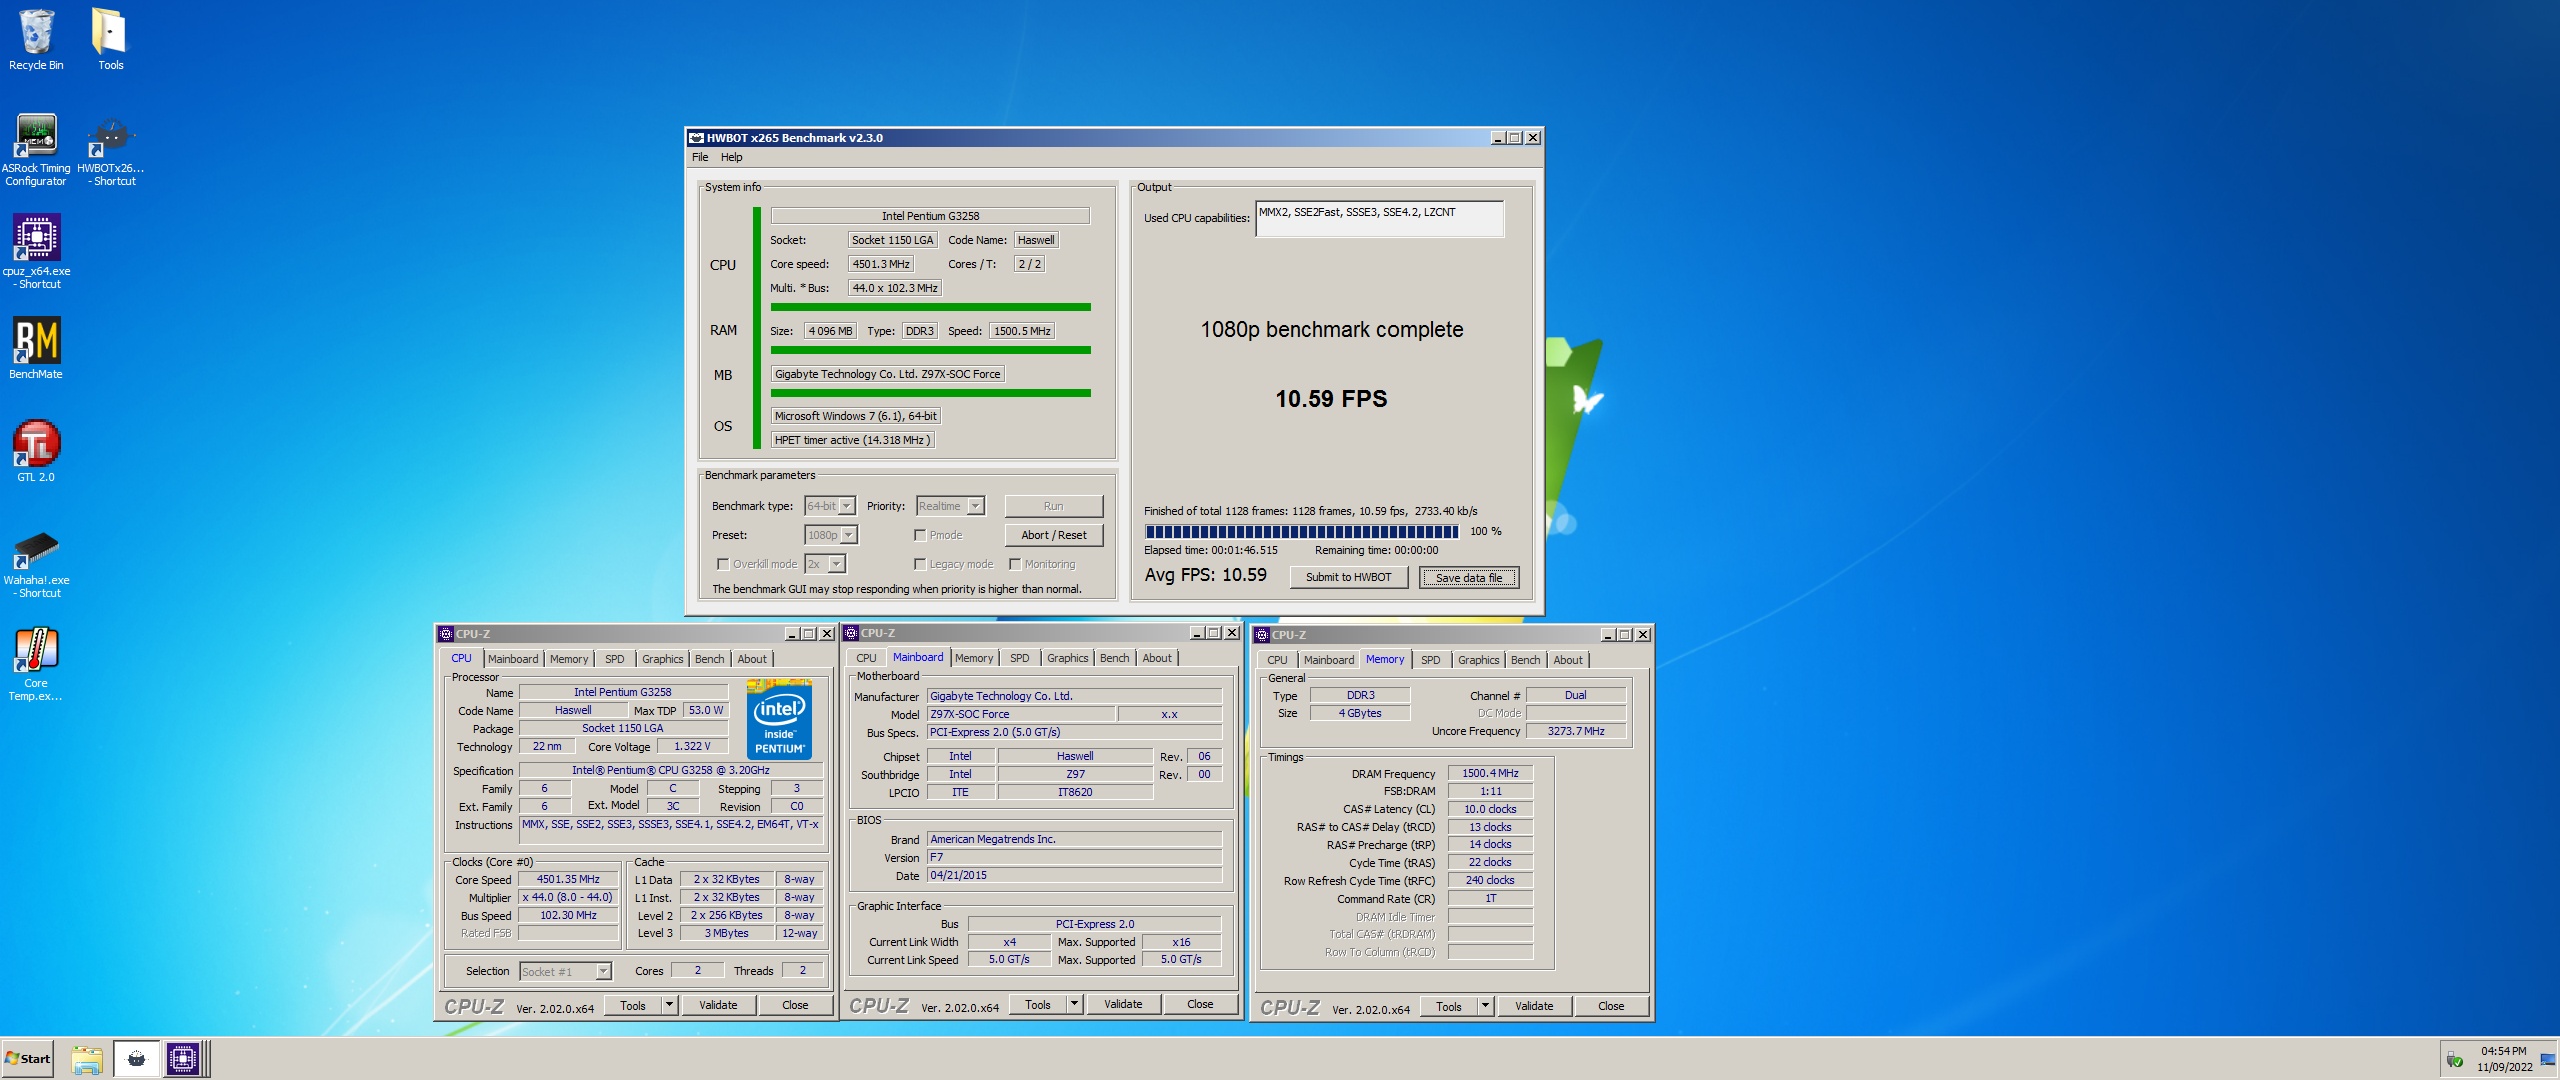Switch to Bench tab in CPU window
The height and width of the screenshot is (1080, 2560).
(x=709, y=659)
